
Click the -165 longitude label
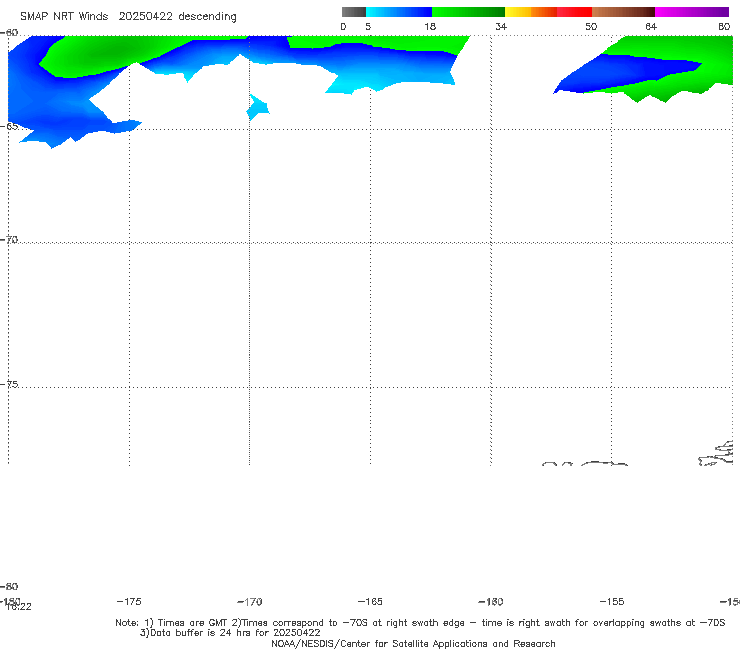(x=370, y=601)
